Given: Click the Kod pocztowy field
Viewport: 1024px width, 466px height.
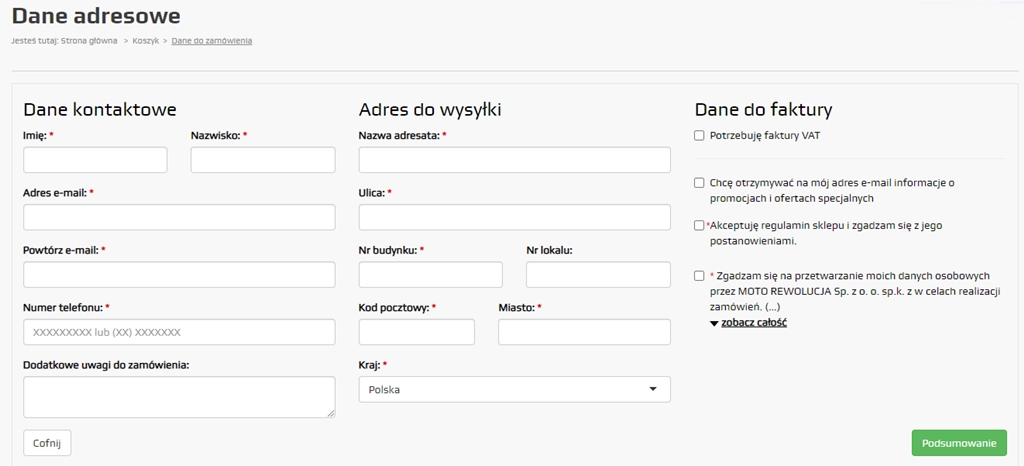Looking at the screenshot, I should point(417,332).
